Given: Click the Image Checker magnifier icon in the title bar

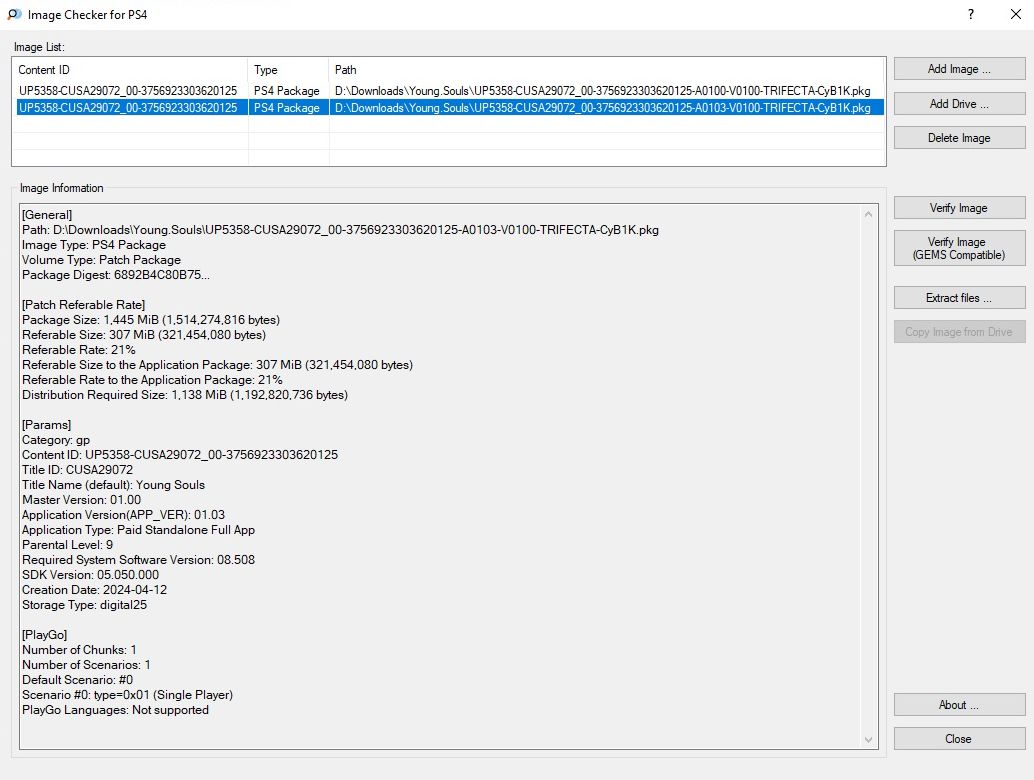Looking at the screenshot, I should pyautogui.click(x=15, y=15).
